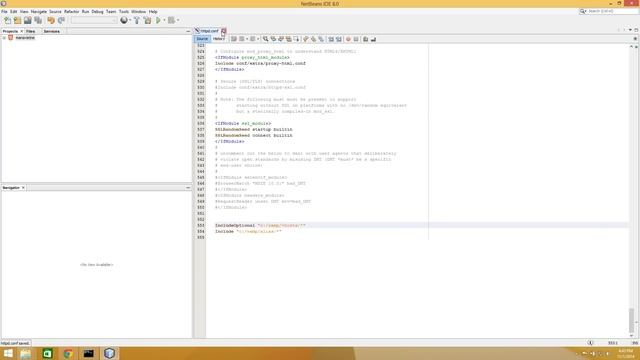
Task: Click the Build Project hammer icon
Action: tap(137, 20)
